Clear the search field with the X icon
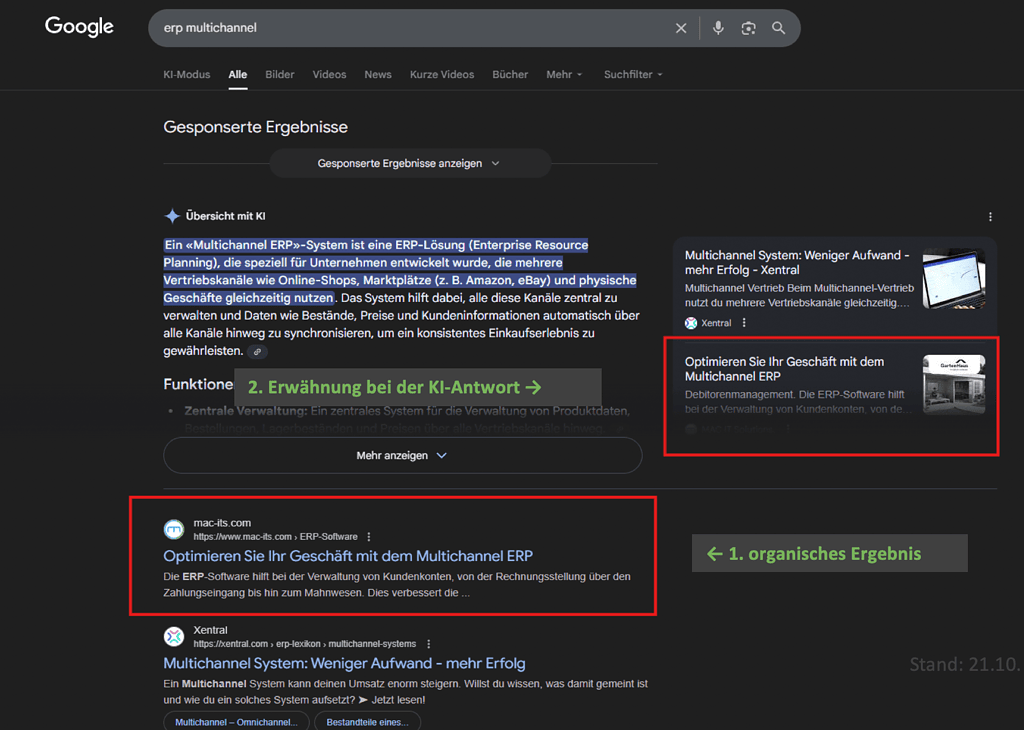The image size is (1024, 730). click(681, 28)
